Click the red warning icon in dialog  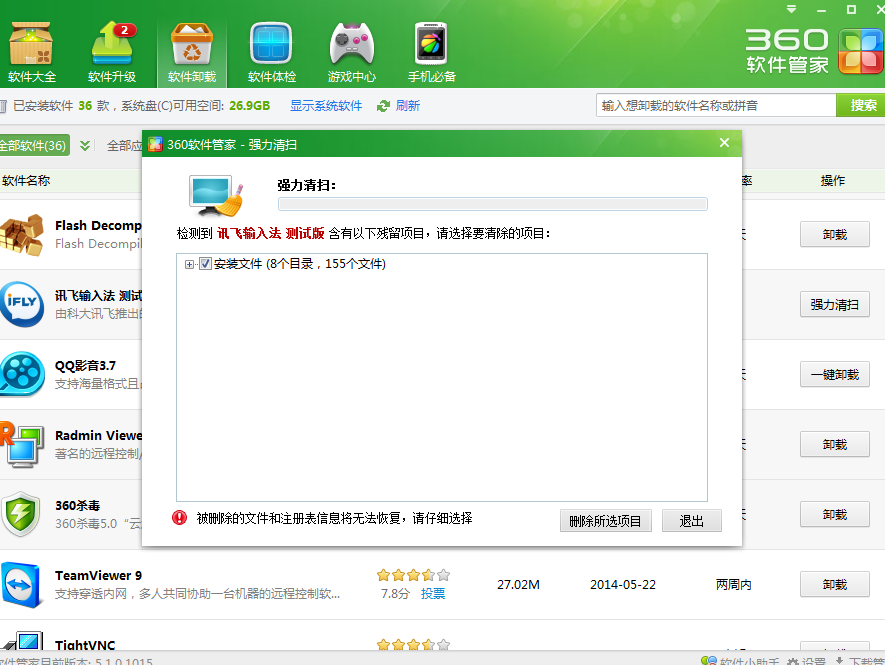click(x=179, y=518)
